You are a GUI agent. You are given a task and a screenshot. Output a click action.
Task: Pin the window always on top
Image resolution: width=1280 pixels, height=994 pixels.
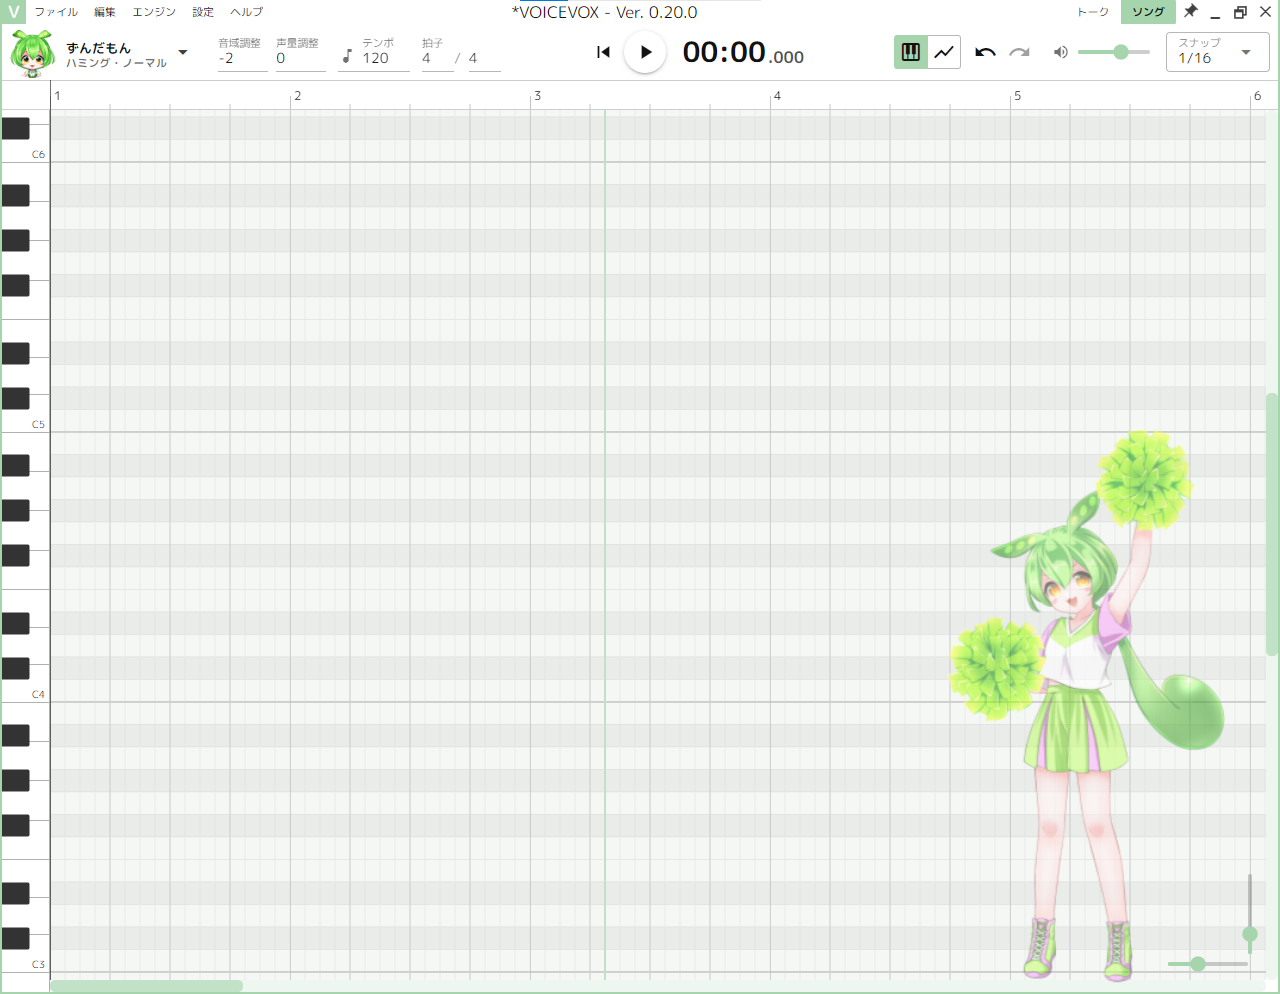point(1190,12)
